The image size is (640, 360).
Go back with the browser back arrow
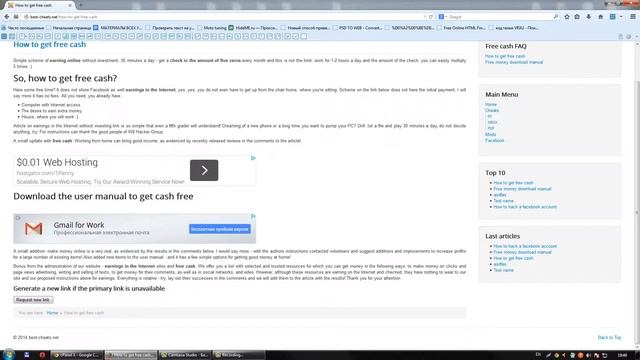(7, 17)
